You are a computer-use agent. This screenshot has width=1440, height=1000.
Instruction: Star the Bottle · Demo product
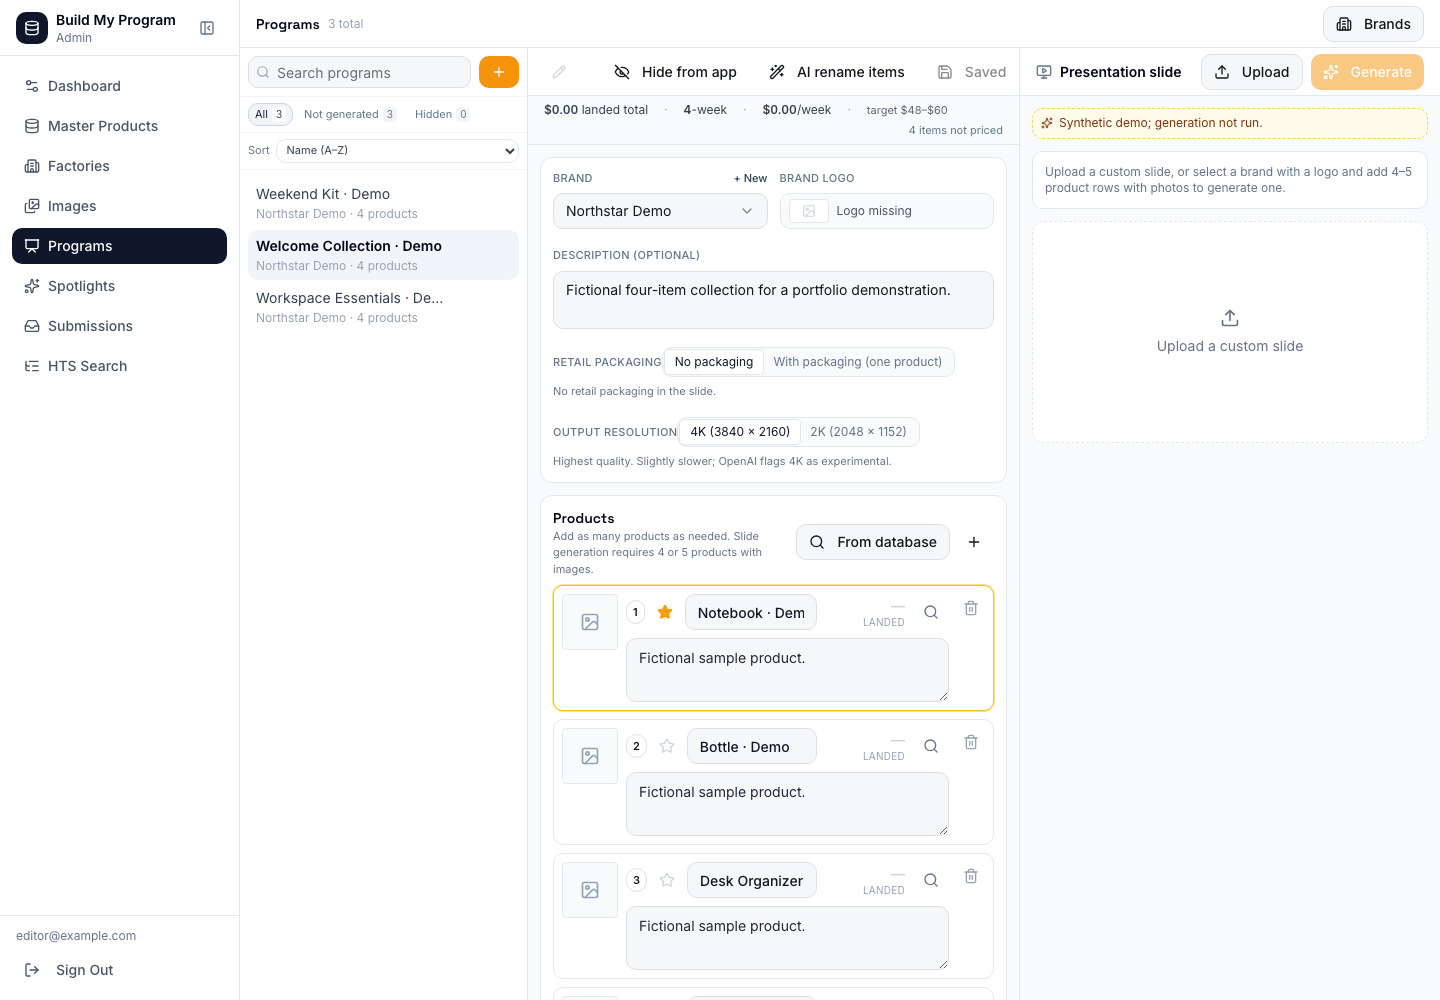[x=667, y=746]
